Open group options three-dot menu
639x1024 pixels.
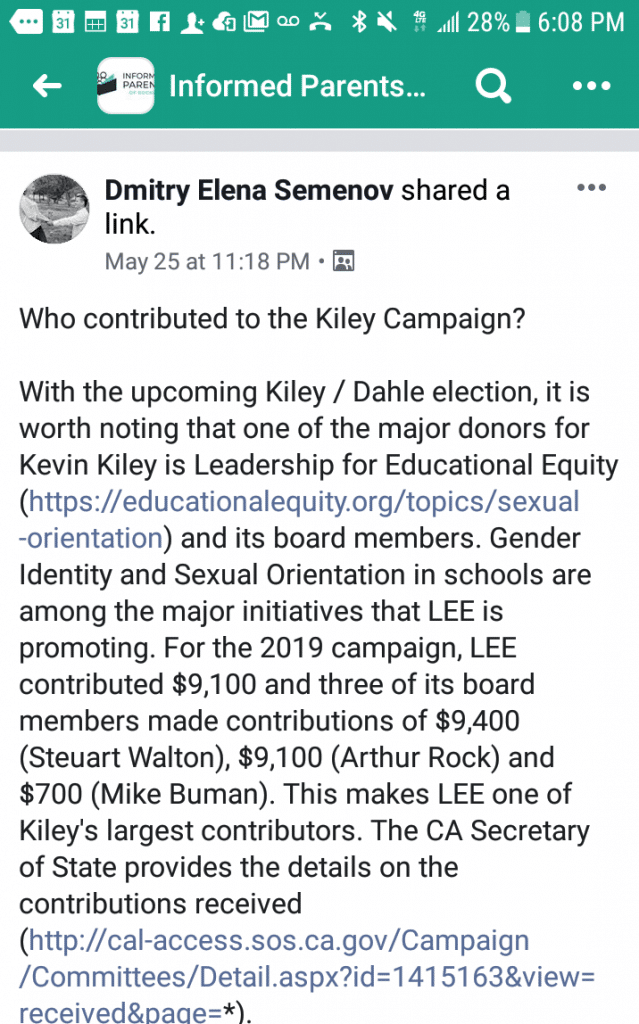coord(591,86)
